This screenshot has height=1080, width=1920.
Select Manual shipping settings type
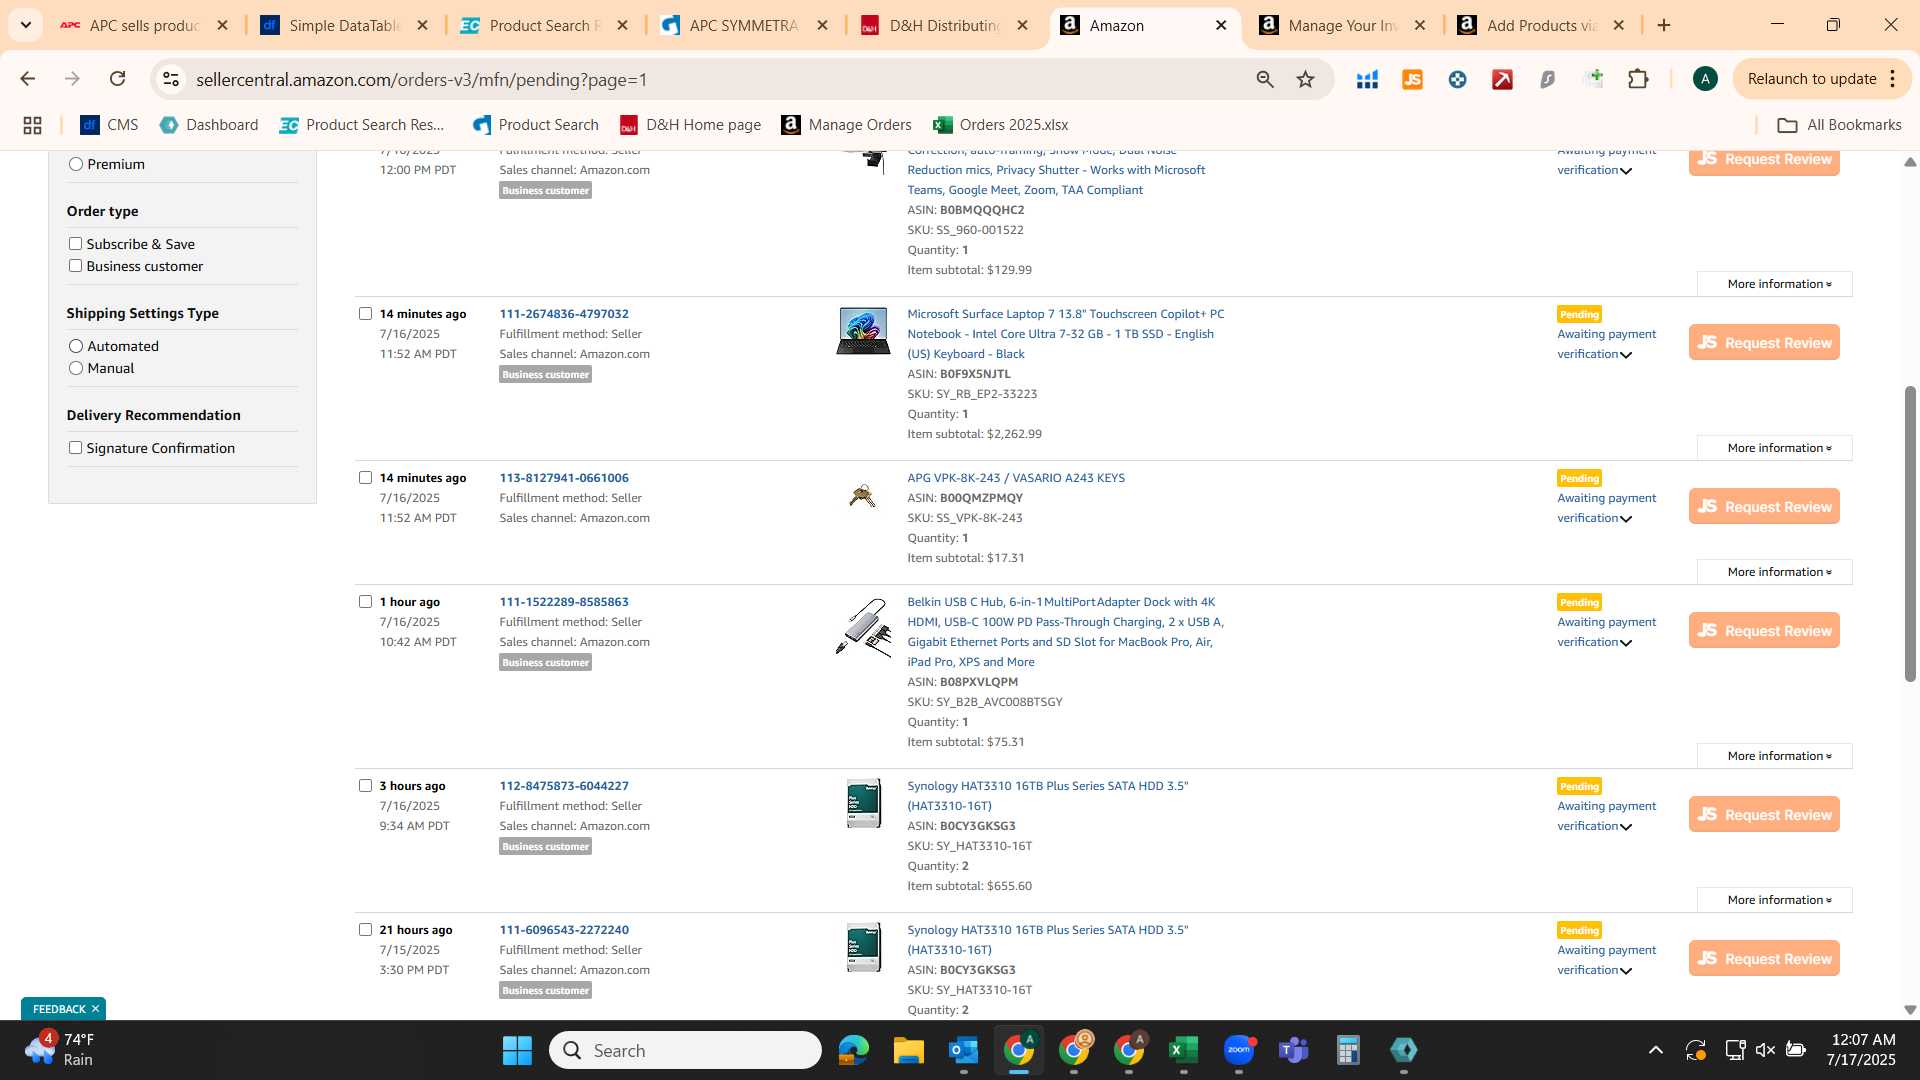coord(75,368)
